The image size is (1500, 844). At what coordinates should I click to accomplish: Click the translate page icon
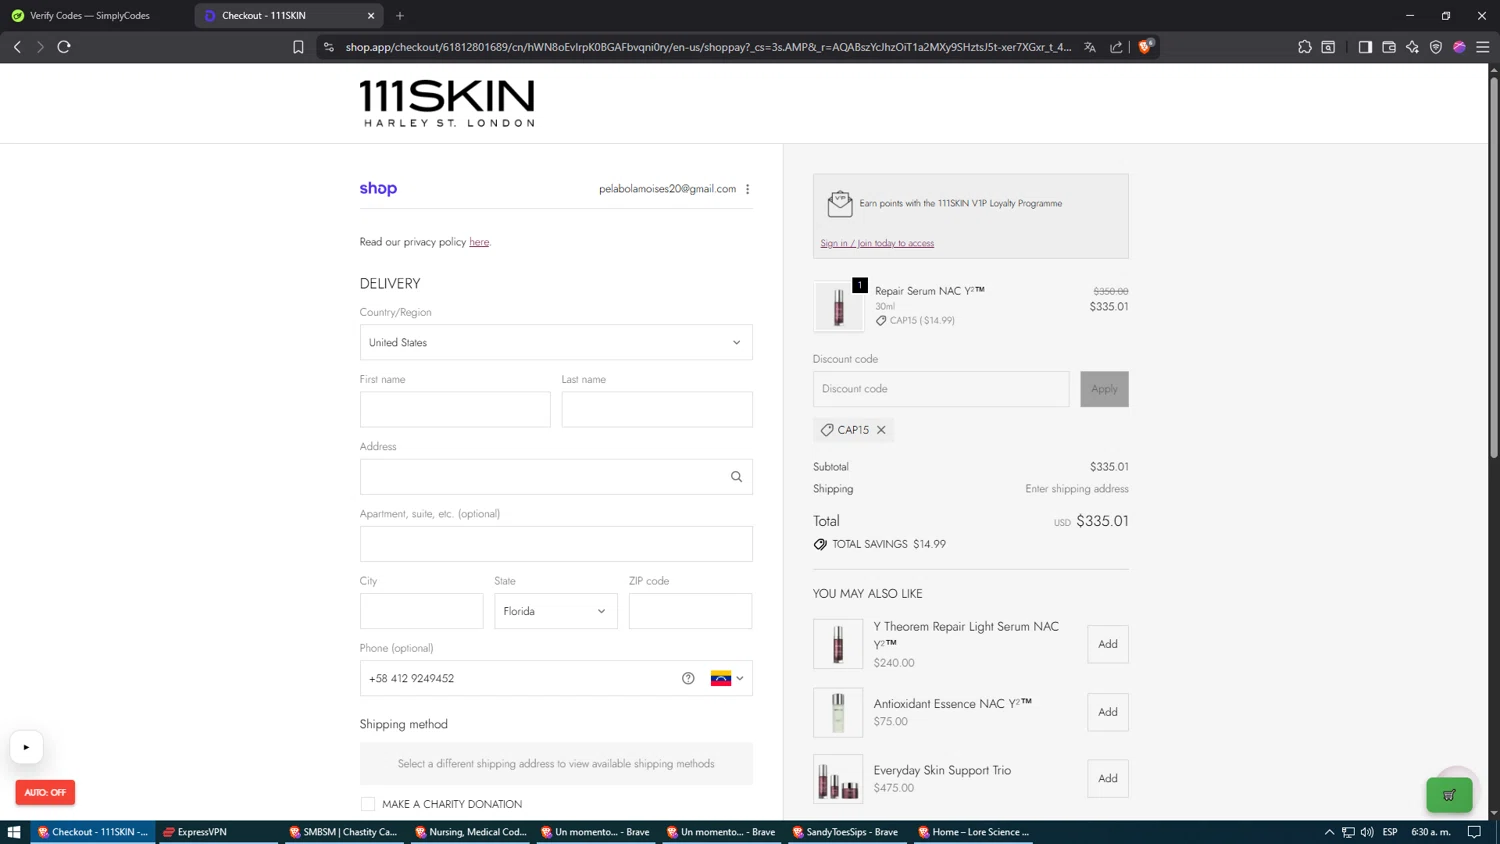tap(1090, 47)
